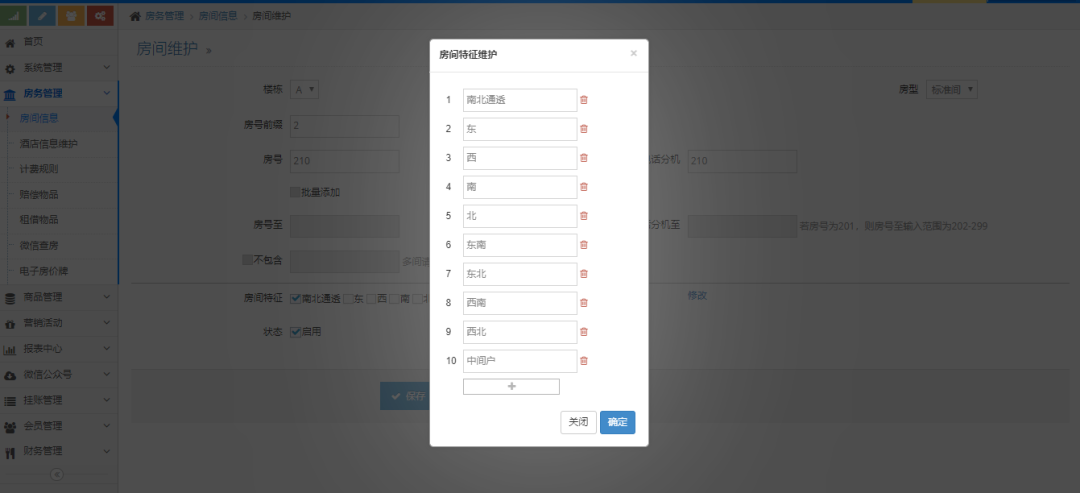
Task: Delete the 西南 feature row 8
Action: [584, 302]
